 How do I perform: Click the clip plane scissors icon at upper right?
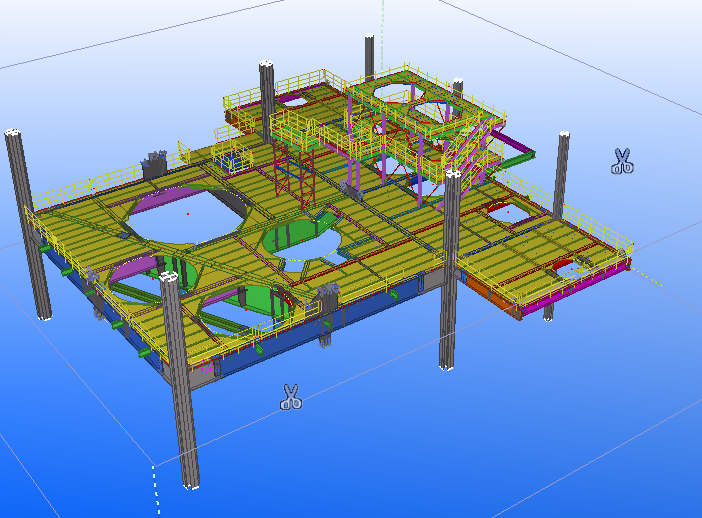tap(622, 161)
